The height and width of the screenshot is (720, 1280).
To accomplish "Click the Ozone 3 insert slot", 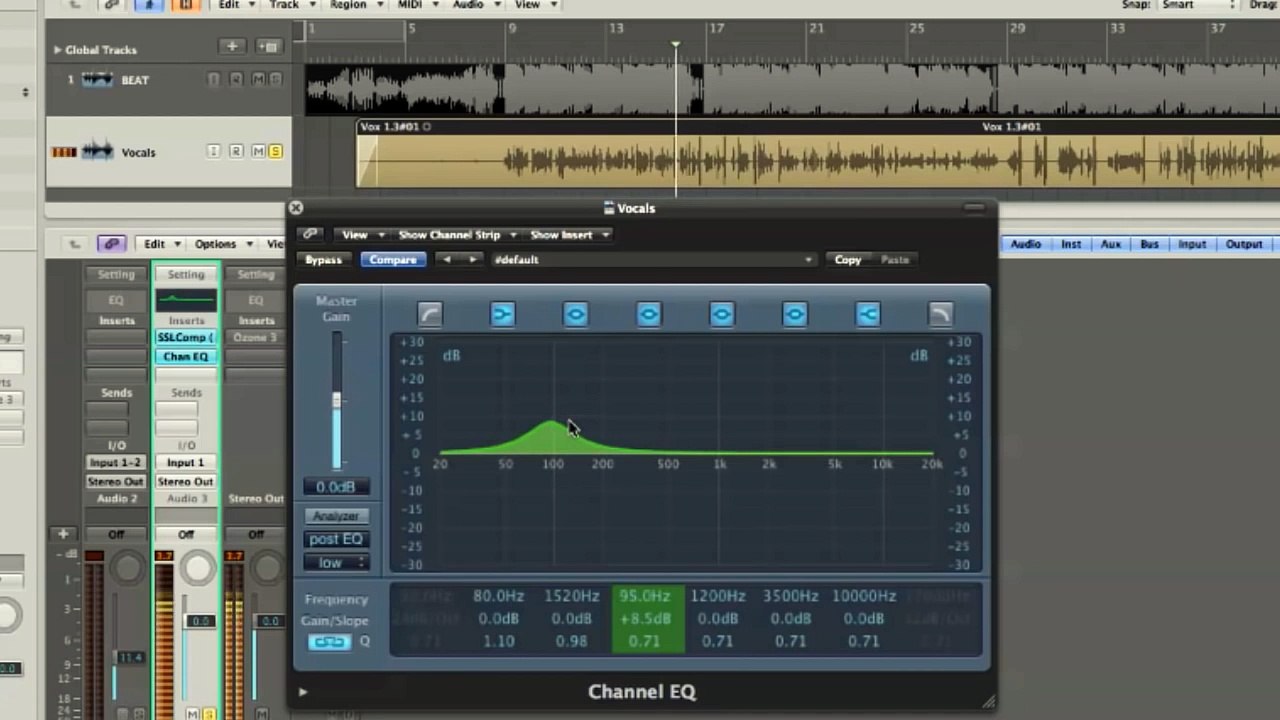I will [x=255, y=337].
